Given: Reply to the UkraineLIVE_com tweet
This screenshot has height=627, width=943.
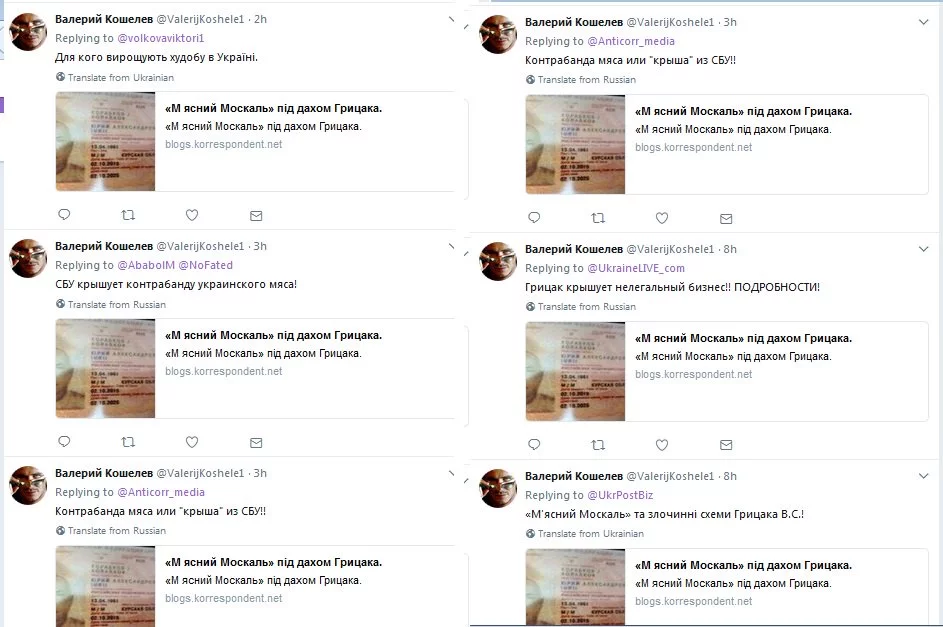Looking at the screenshot, I should pyautogui.click(x=534, y=444).
